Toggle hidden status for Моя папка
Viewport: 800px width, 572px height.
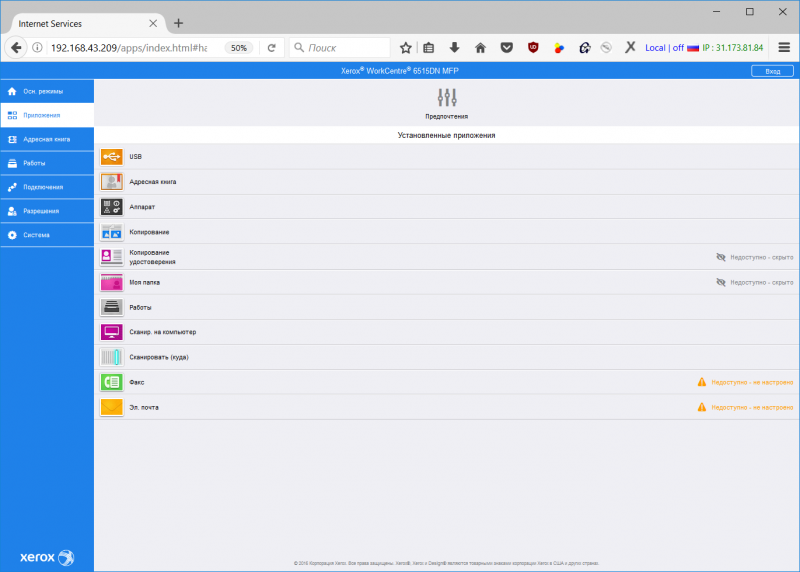click(722, 282)
